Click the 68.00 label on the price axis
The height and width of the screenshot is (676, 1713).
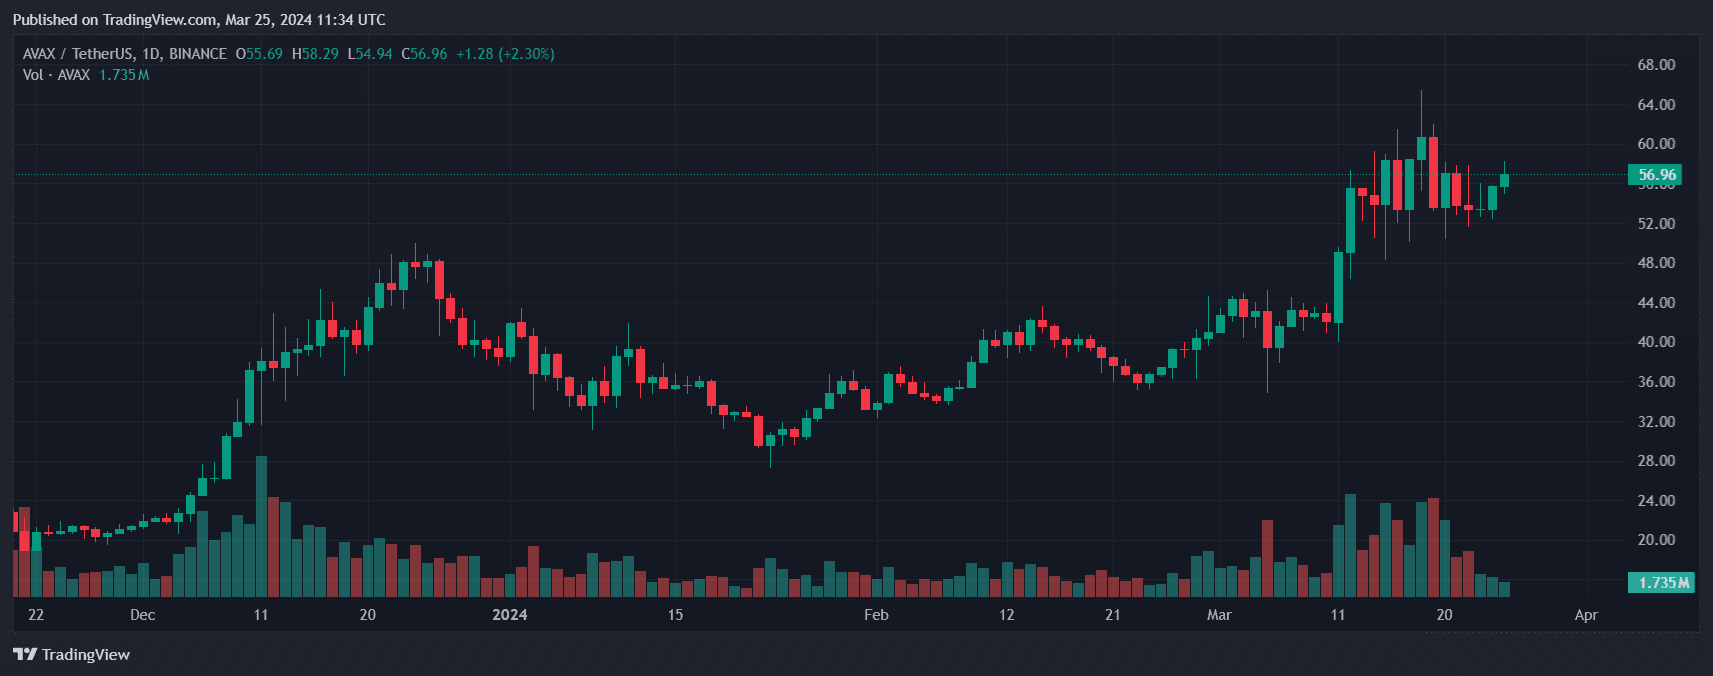coord(1656,65)
